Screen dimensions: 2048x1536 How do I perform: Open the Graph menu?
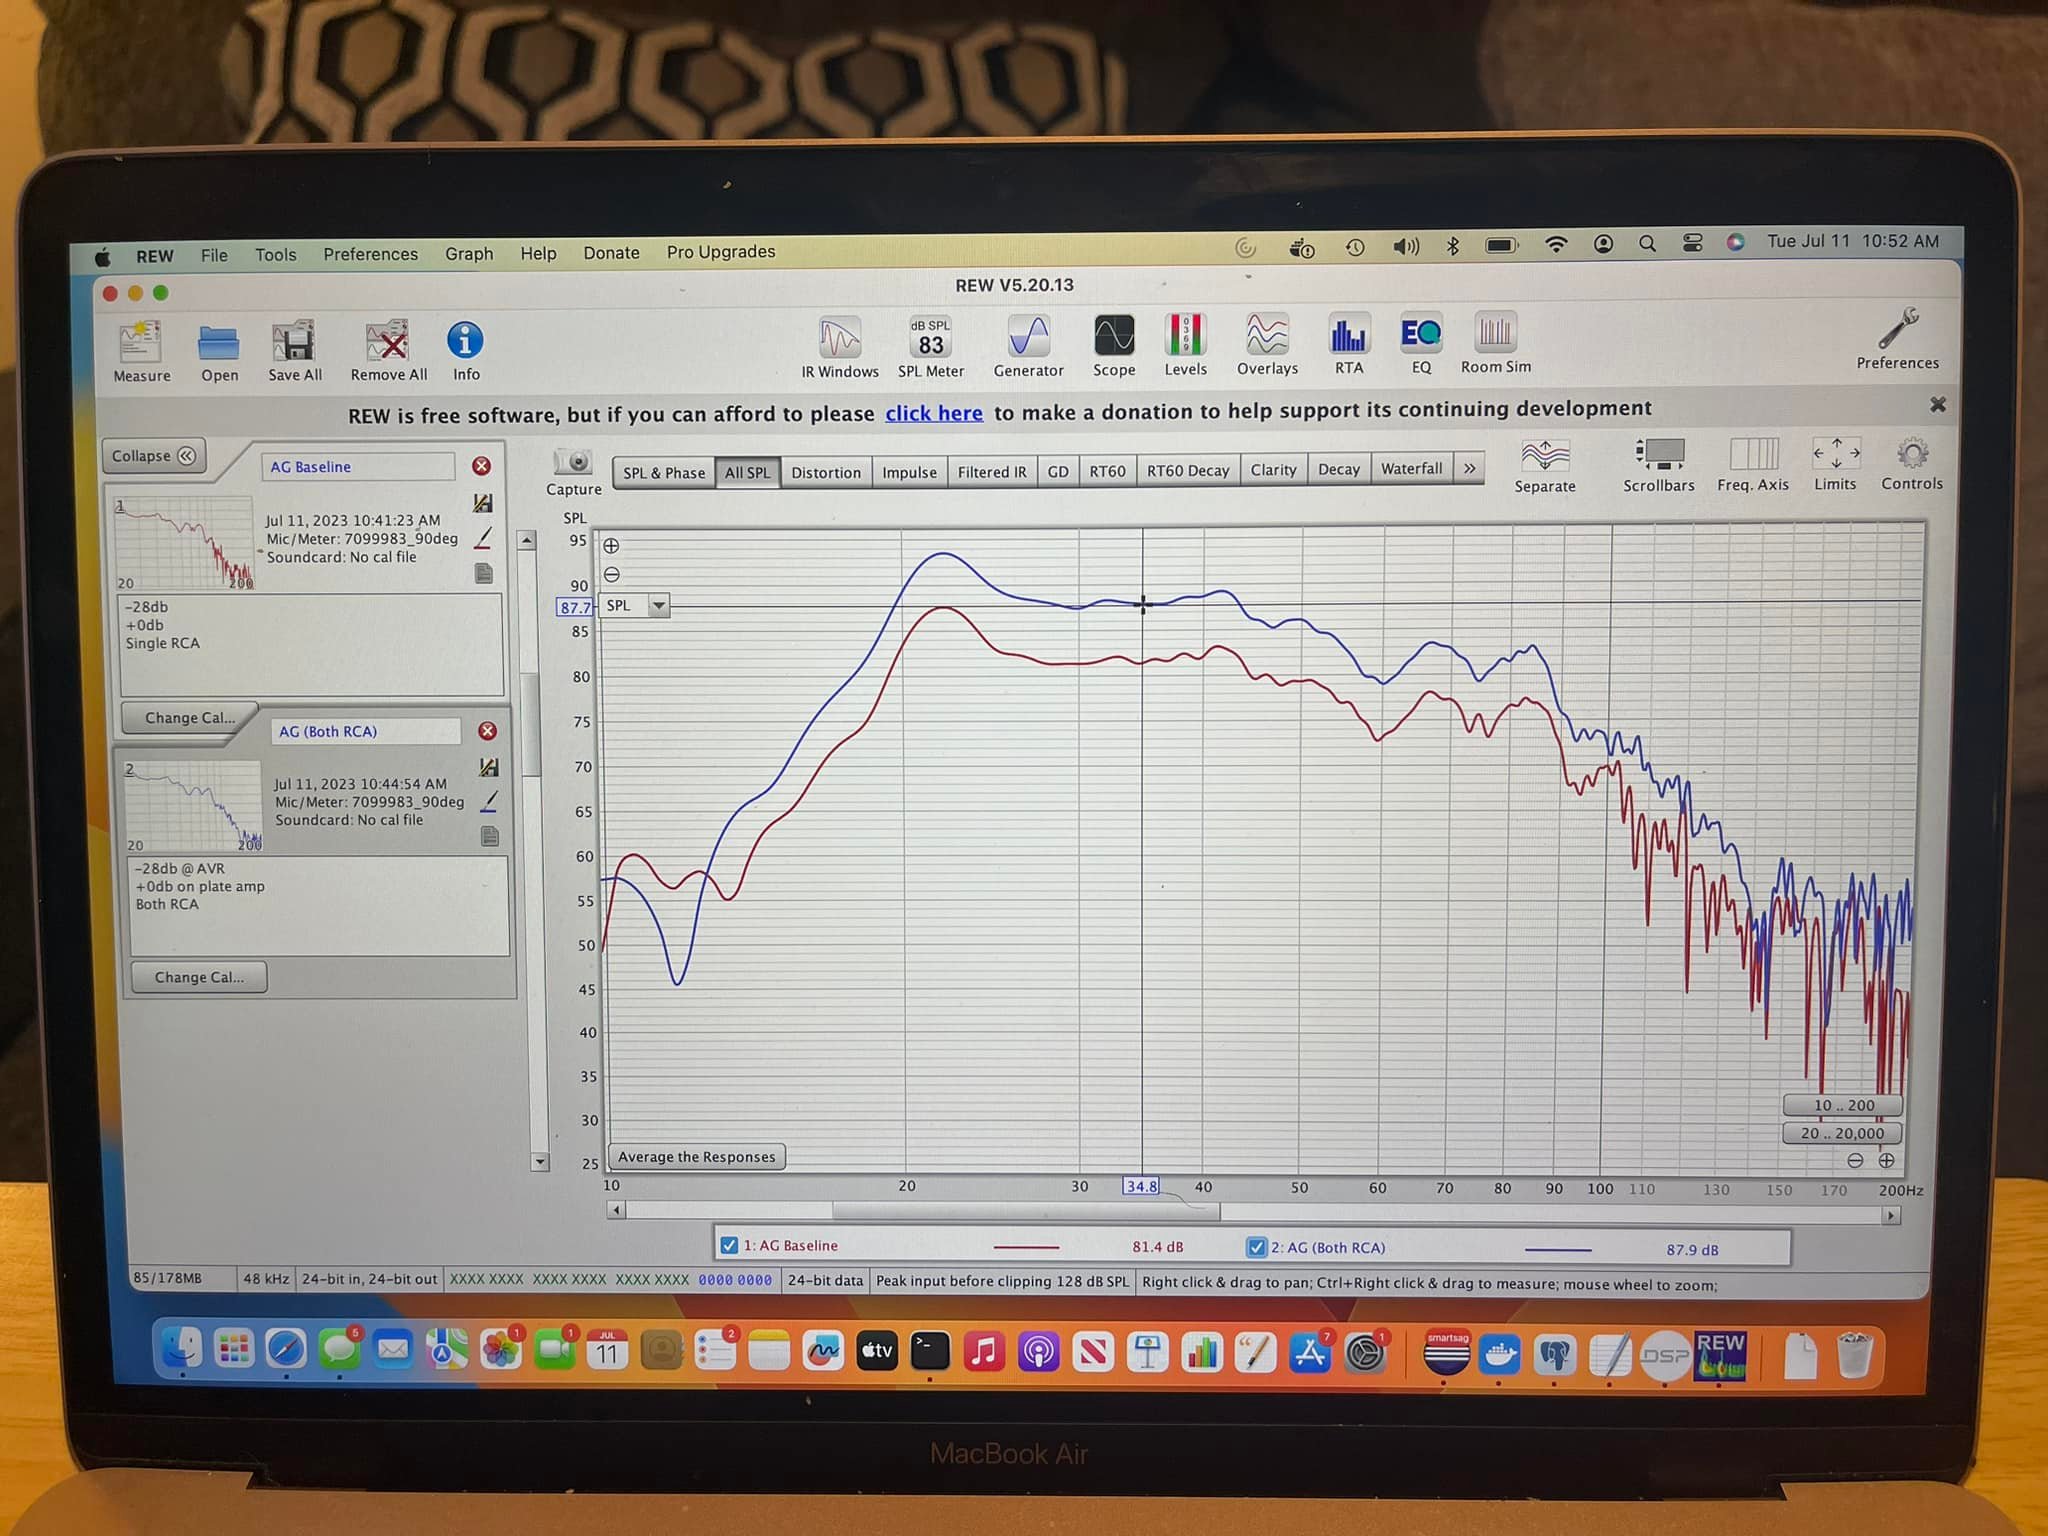469,254
